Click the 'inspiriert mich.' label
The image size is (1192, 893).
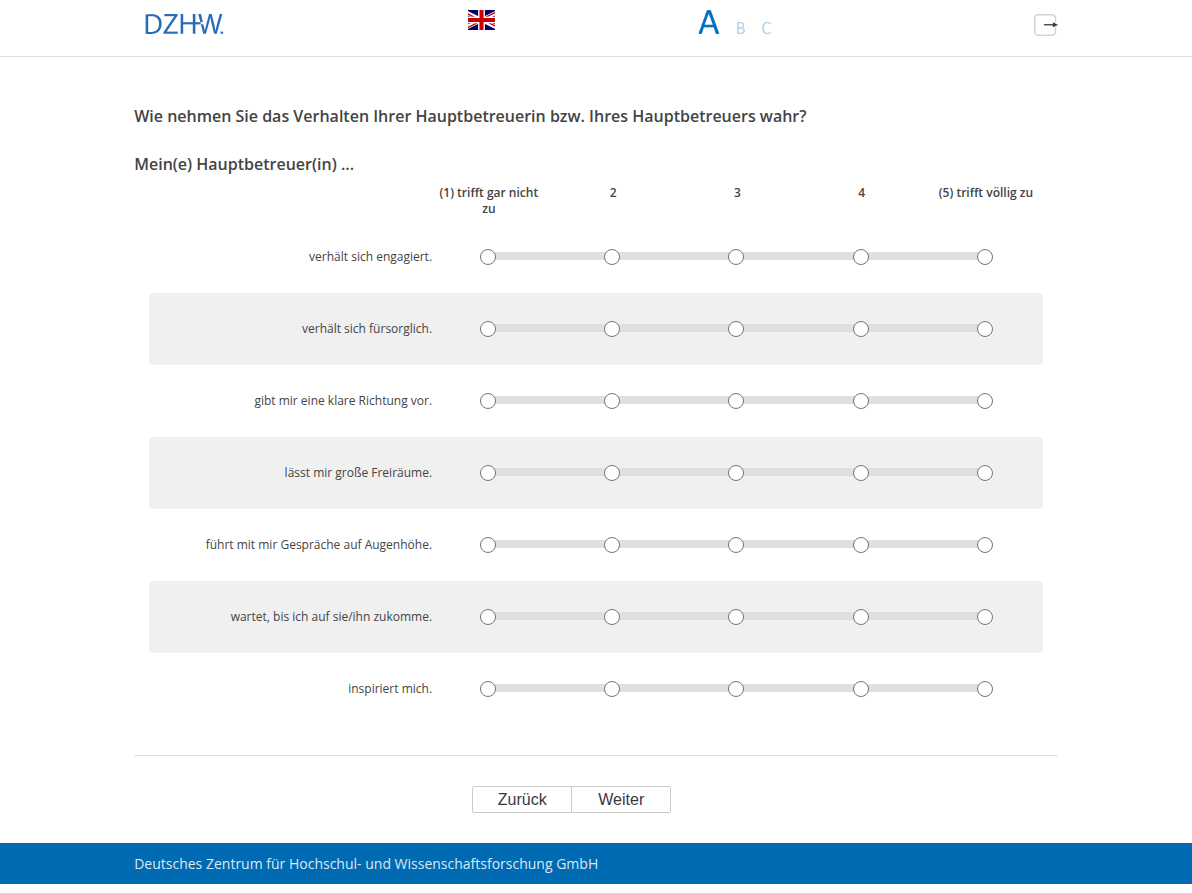(x=390, y=689)
